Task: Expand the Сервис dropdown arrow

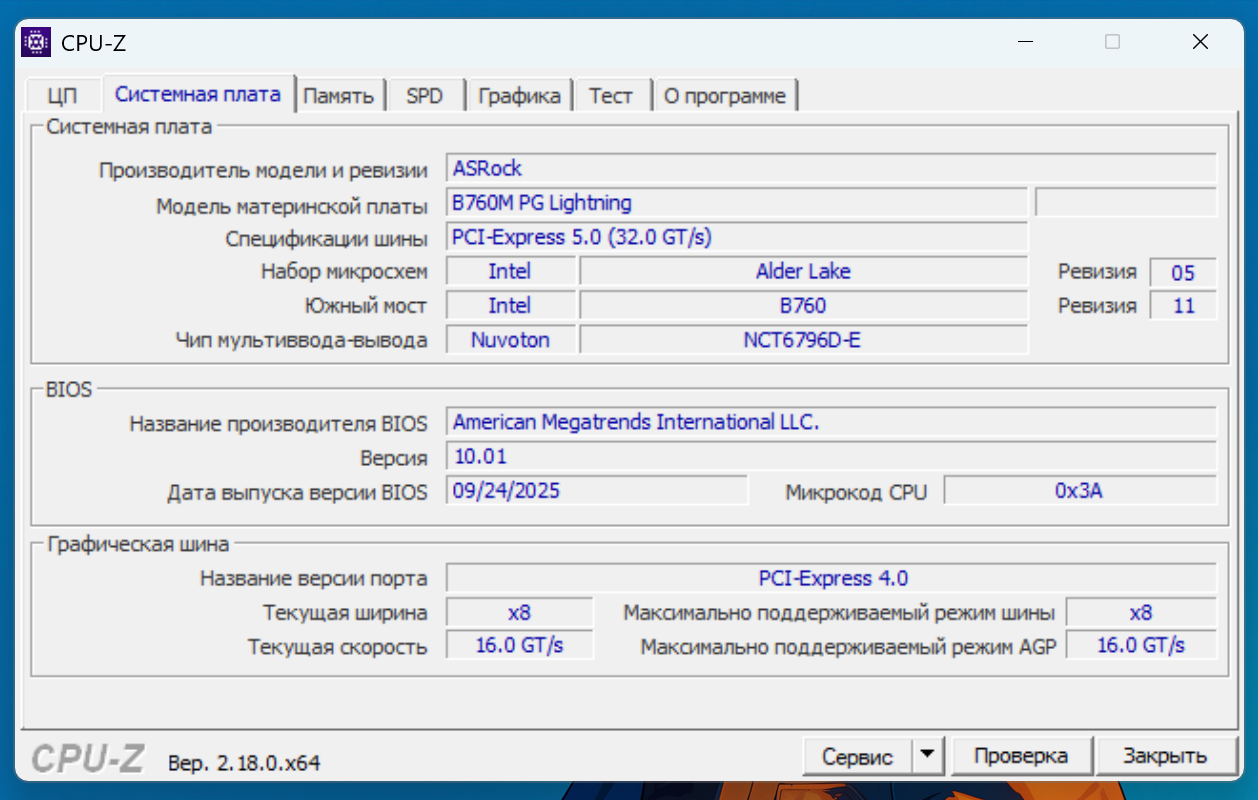Action: point(928,756)
